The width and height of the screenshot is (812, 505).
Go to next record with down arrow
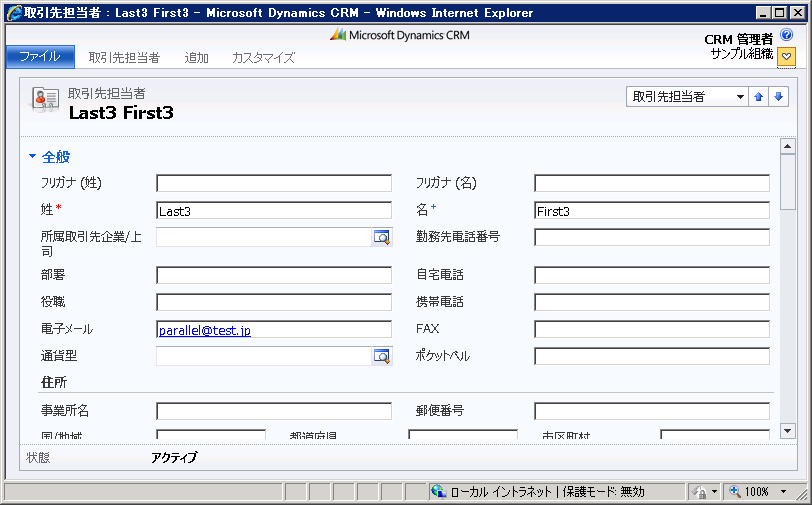point(779,97)
